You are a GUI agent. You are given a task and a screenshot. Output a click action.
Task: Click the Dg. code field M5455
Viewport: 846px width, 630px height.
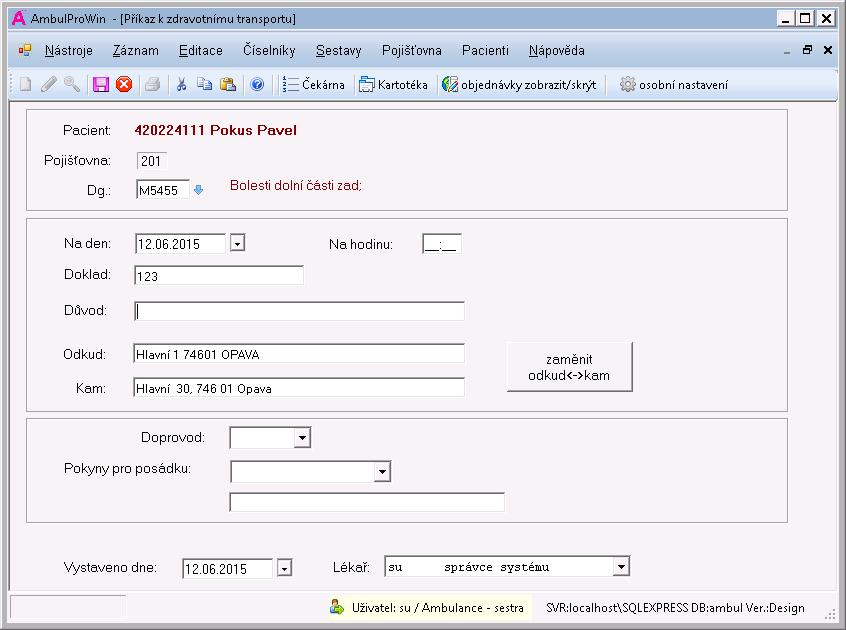pyautogui.click(x=162, y=190)
